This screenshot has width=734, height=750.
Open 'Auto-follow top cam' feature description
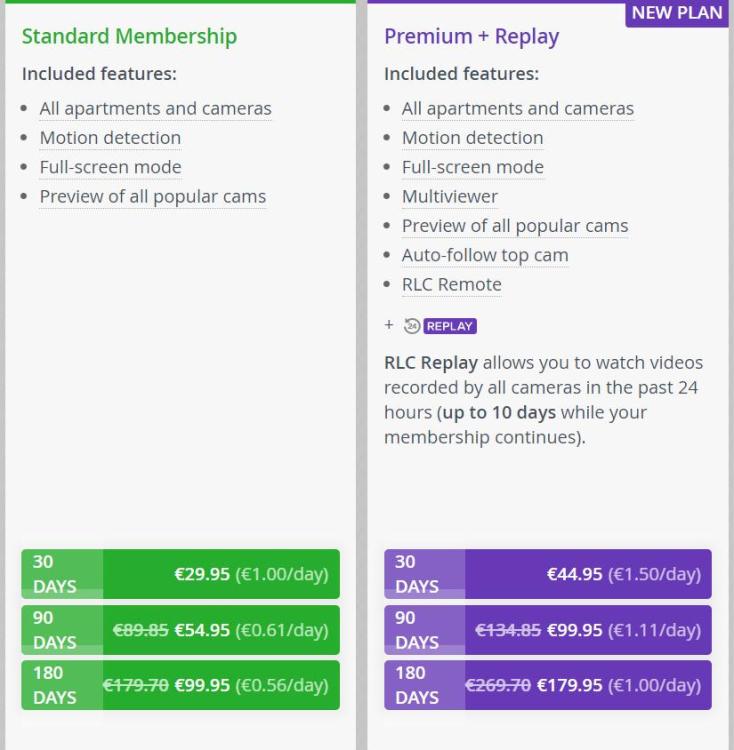[x=484, y=255]
